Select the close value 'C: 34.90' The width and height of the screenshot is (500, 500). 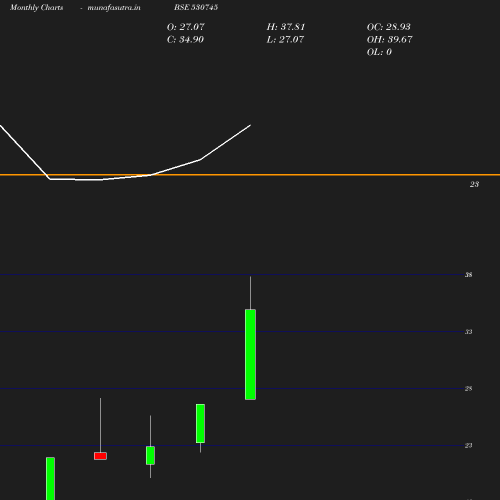[185, 39]
